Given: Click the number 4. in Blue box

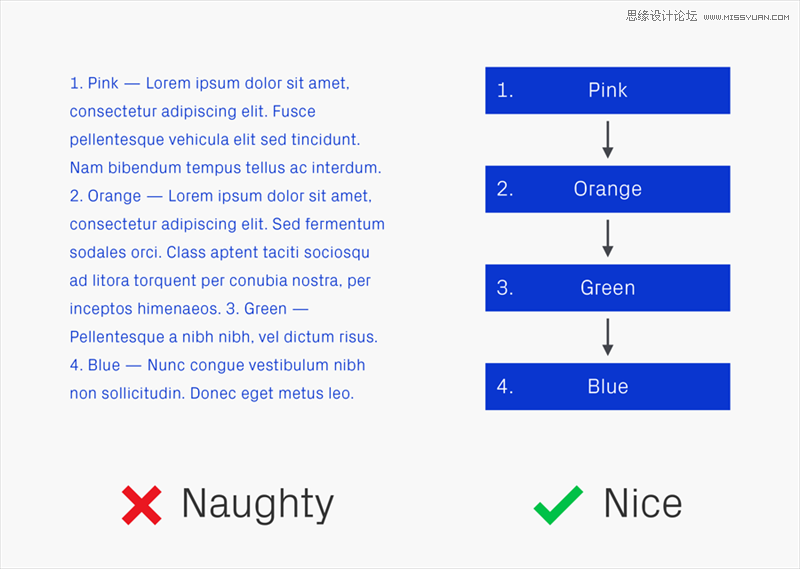Looking at the screenshot, I should (x=505, y=386).
